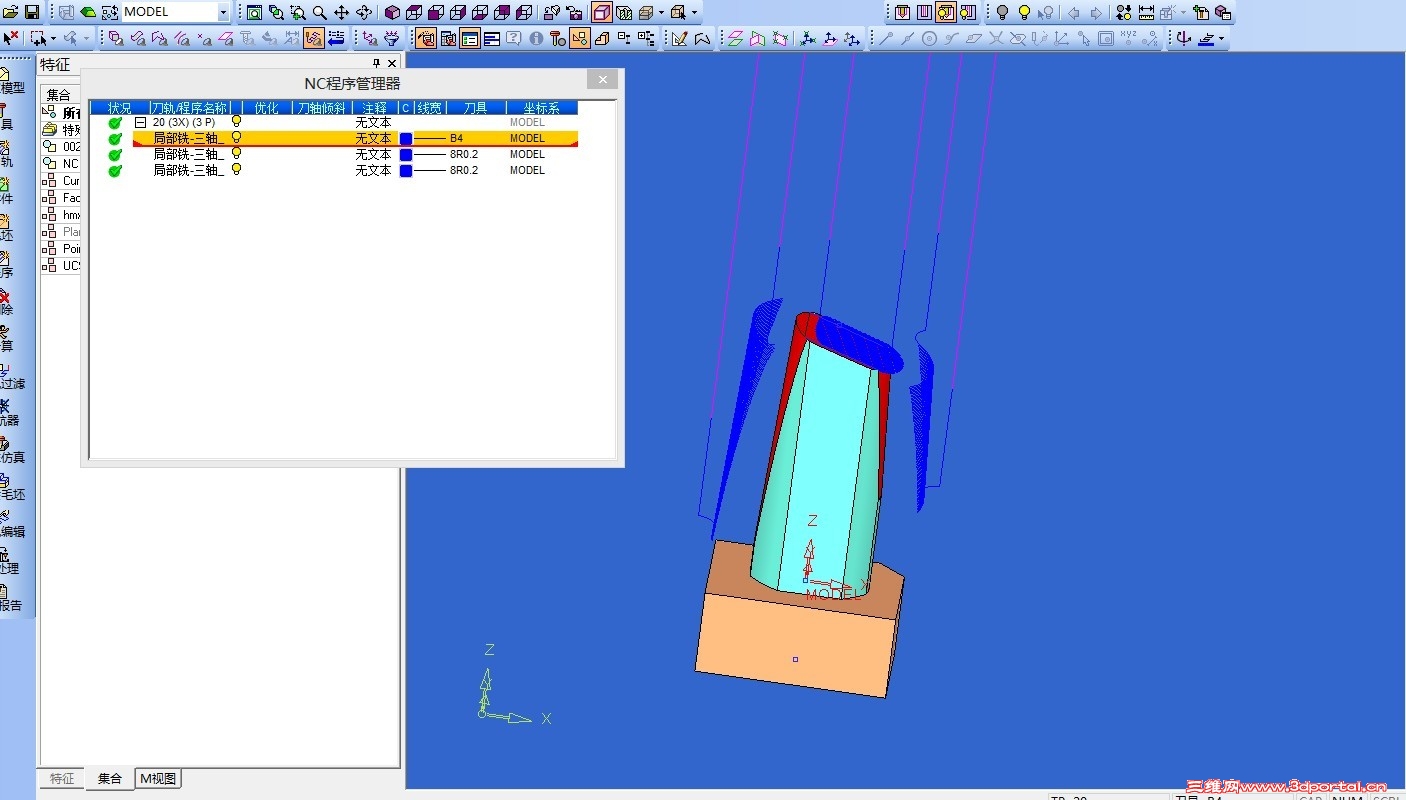The width and height of the screenshot is (1406, 800).
Task: Click the 优化 column header
Action: coord(267,107)
